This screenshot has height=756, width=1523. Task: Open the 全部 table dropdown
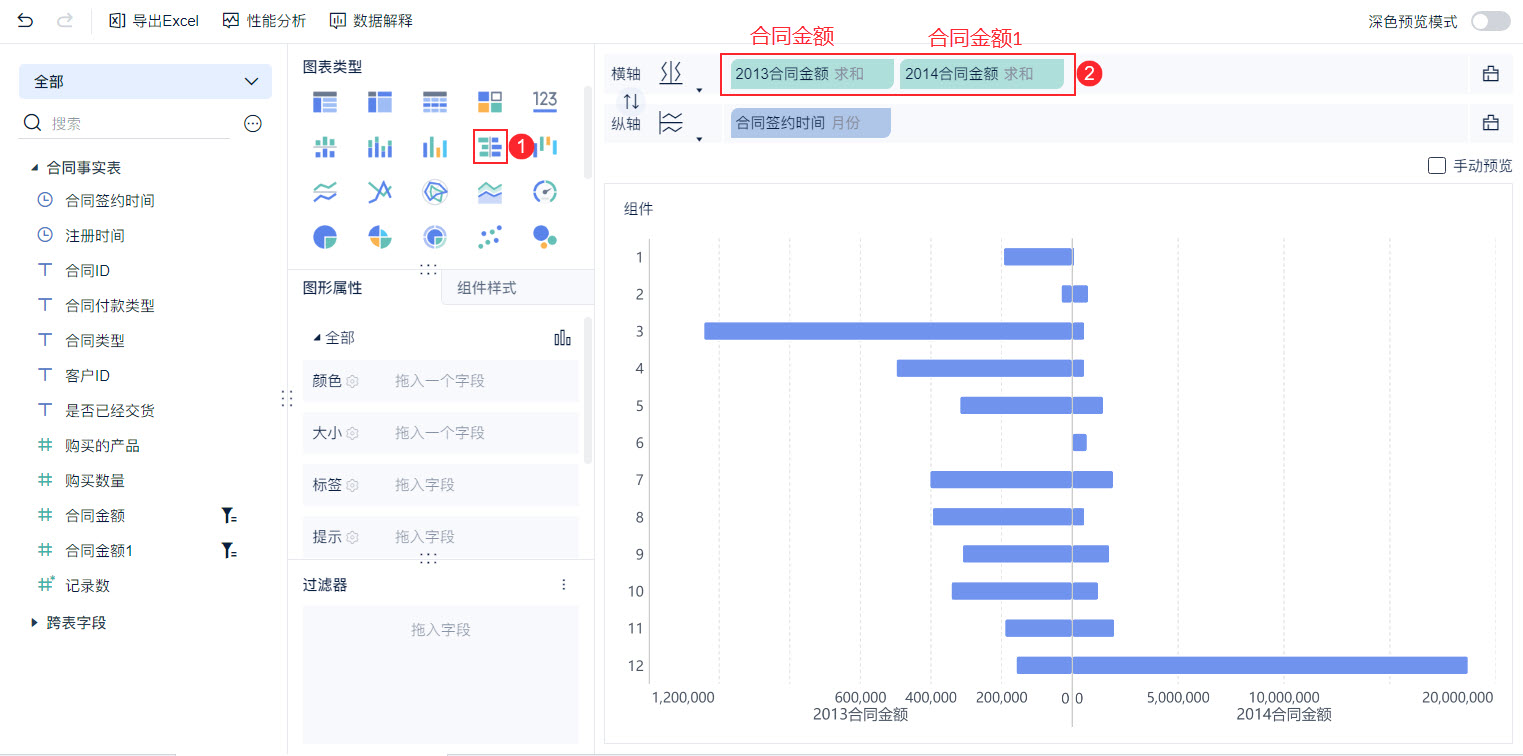click(x=145, y=82)
